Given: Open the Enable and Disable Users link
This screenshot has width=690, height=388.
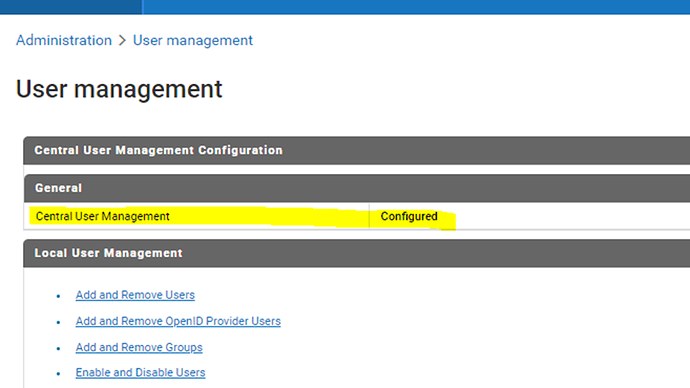Looking at the screenshot, I should 140,373.
